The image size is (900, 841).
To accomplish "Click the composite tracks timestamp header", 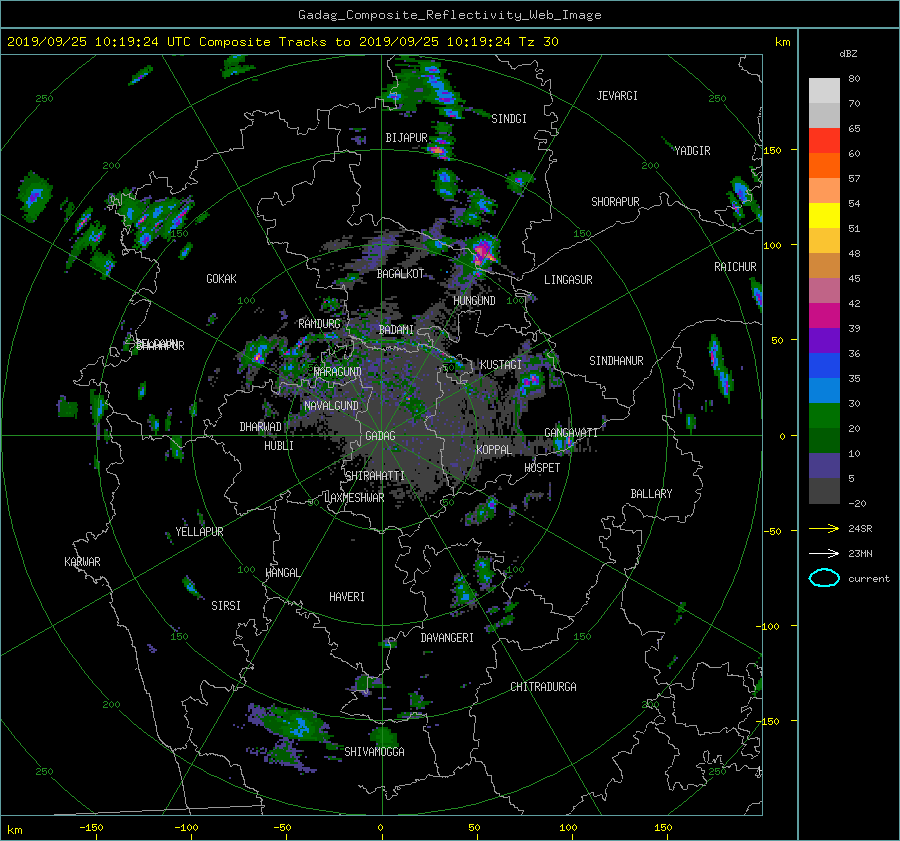I will 283,42.
